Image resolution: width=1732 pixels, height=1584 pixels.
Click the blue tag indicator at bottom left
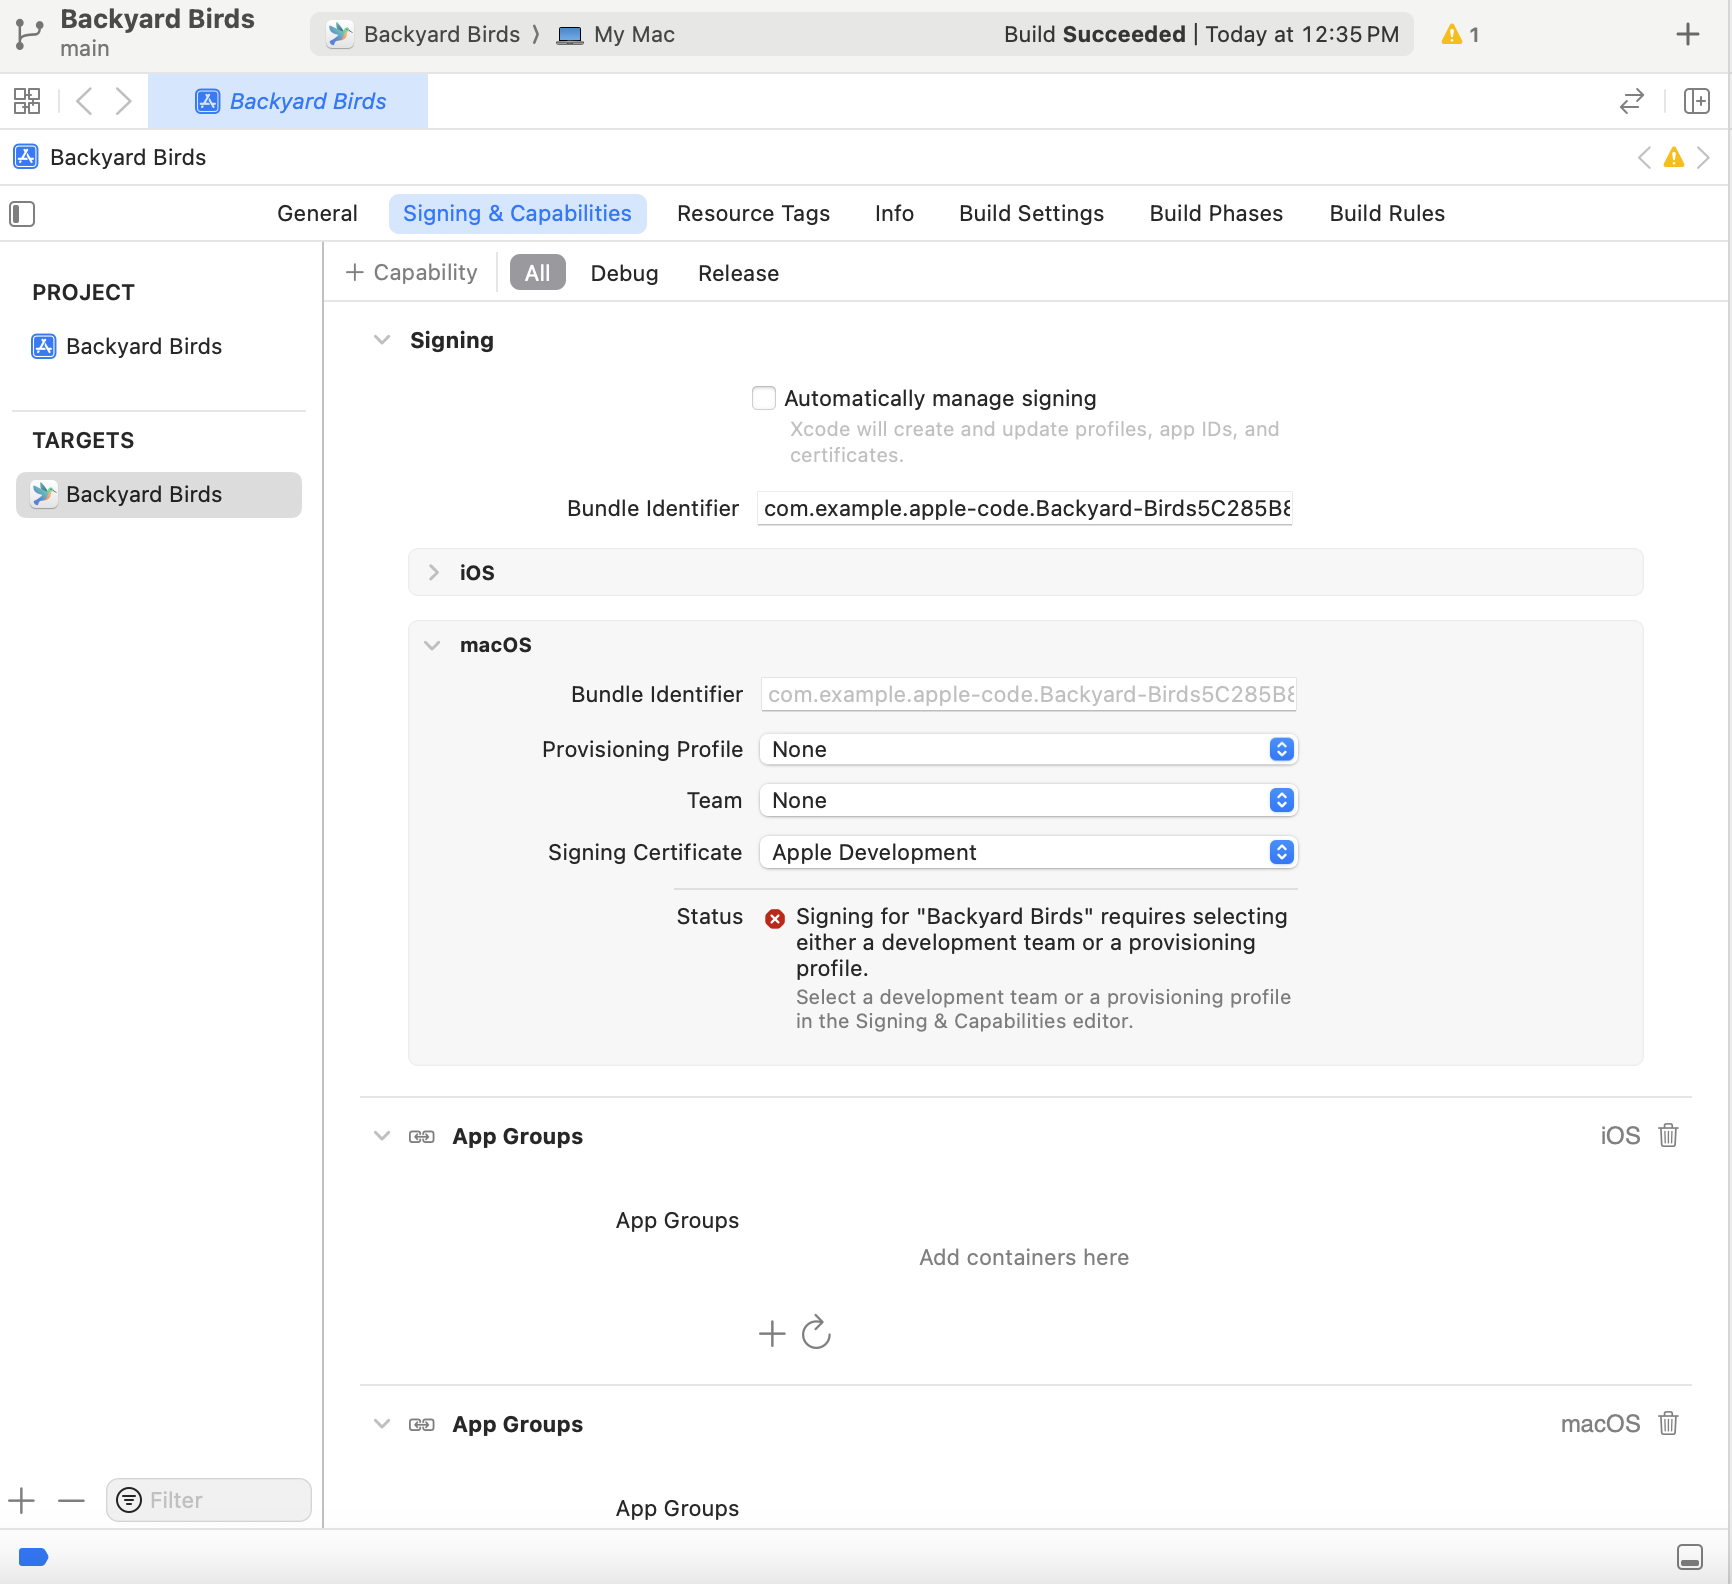click(34, 1557)
